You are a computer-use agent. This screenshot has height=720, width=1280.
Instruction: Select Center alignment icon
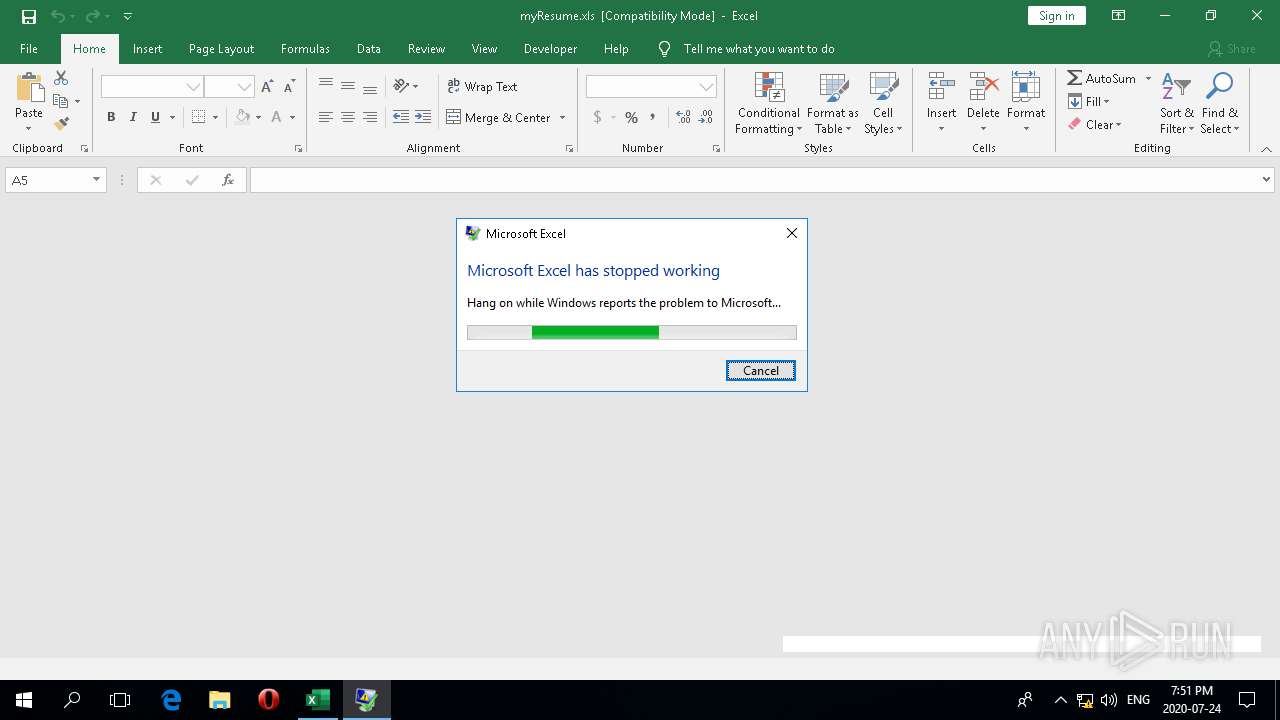(x=348, y=117)
